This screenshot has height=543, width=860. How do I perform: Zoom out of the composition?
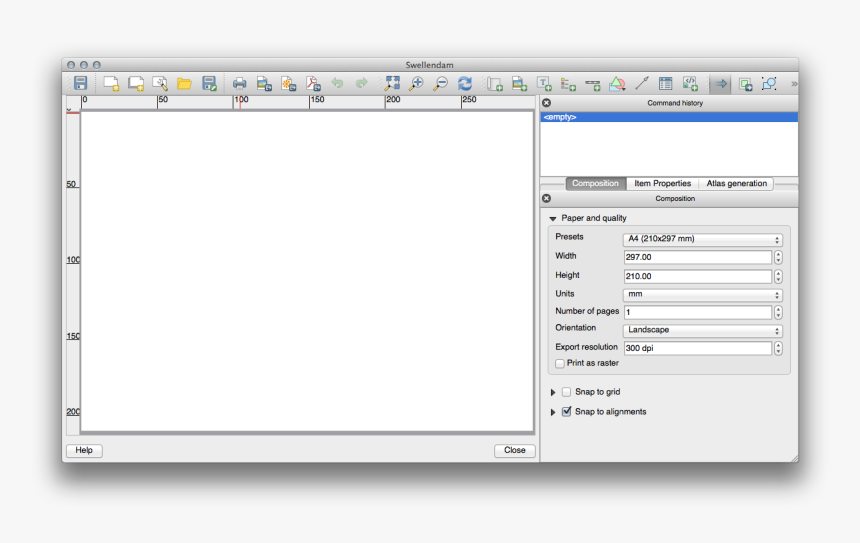[440, 83]
